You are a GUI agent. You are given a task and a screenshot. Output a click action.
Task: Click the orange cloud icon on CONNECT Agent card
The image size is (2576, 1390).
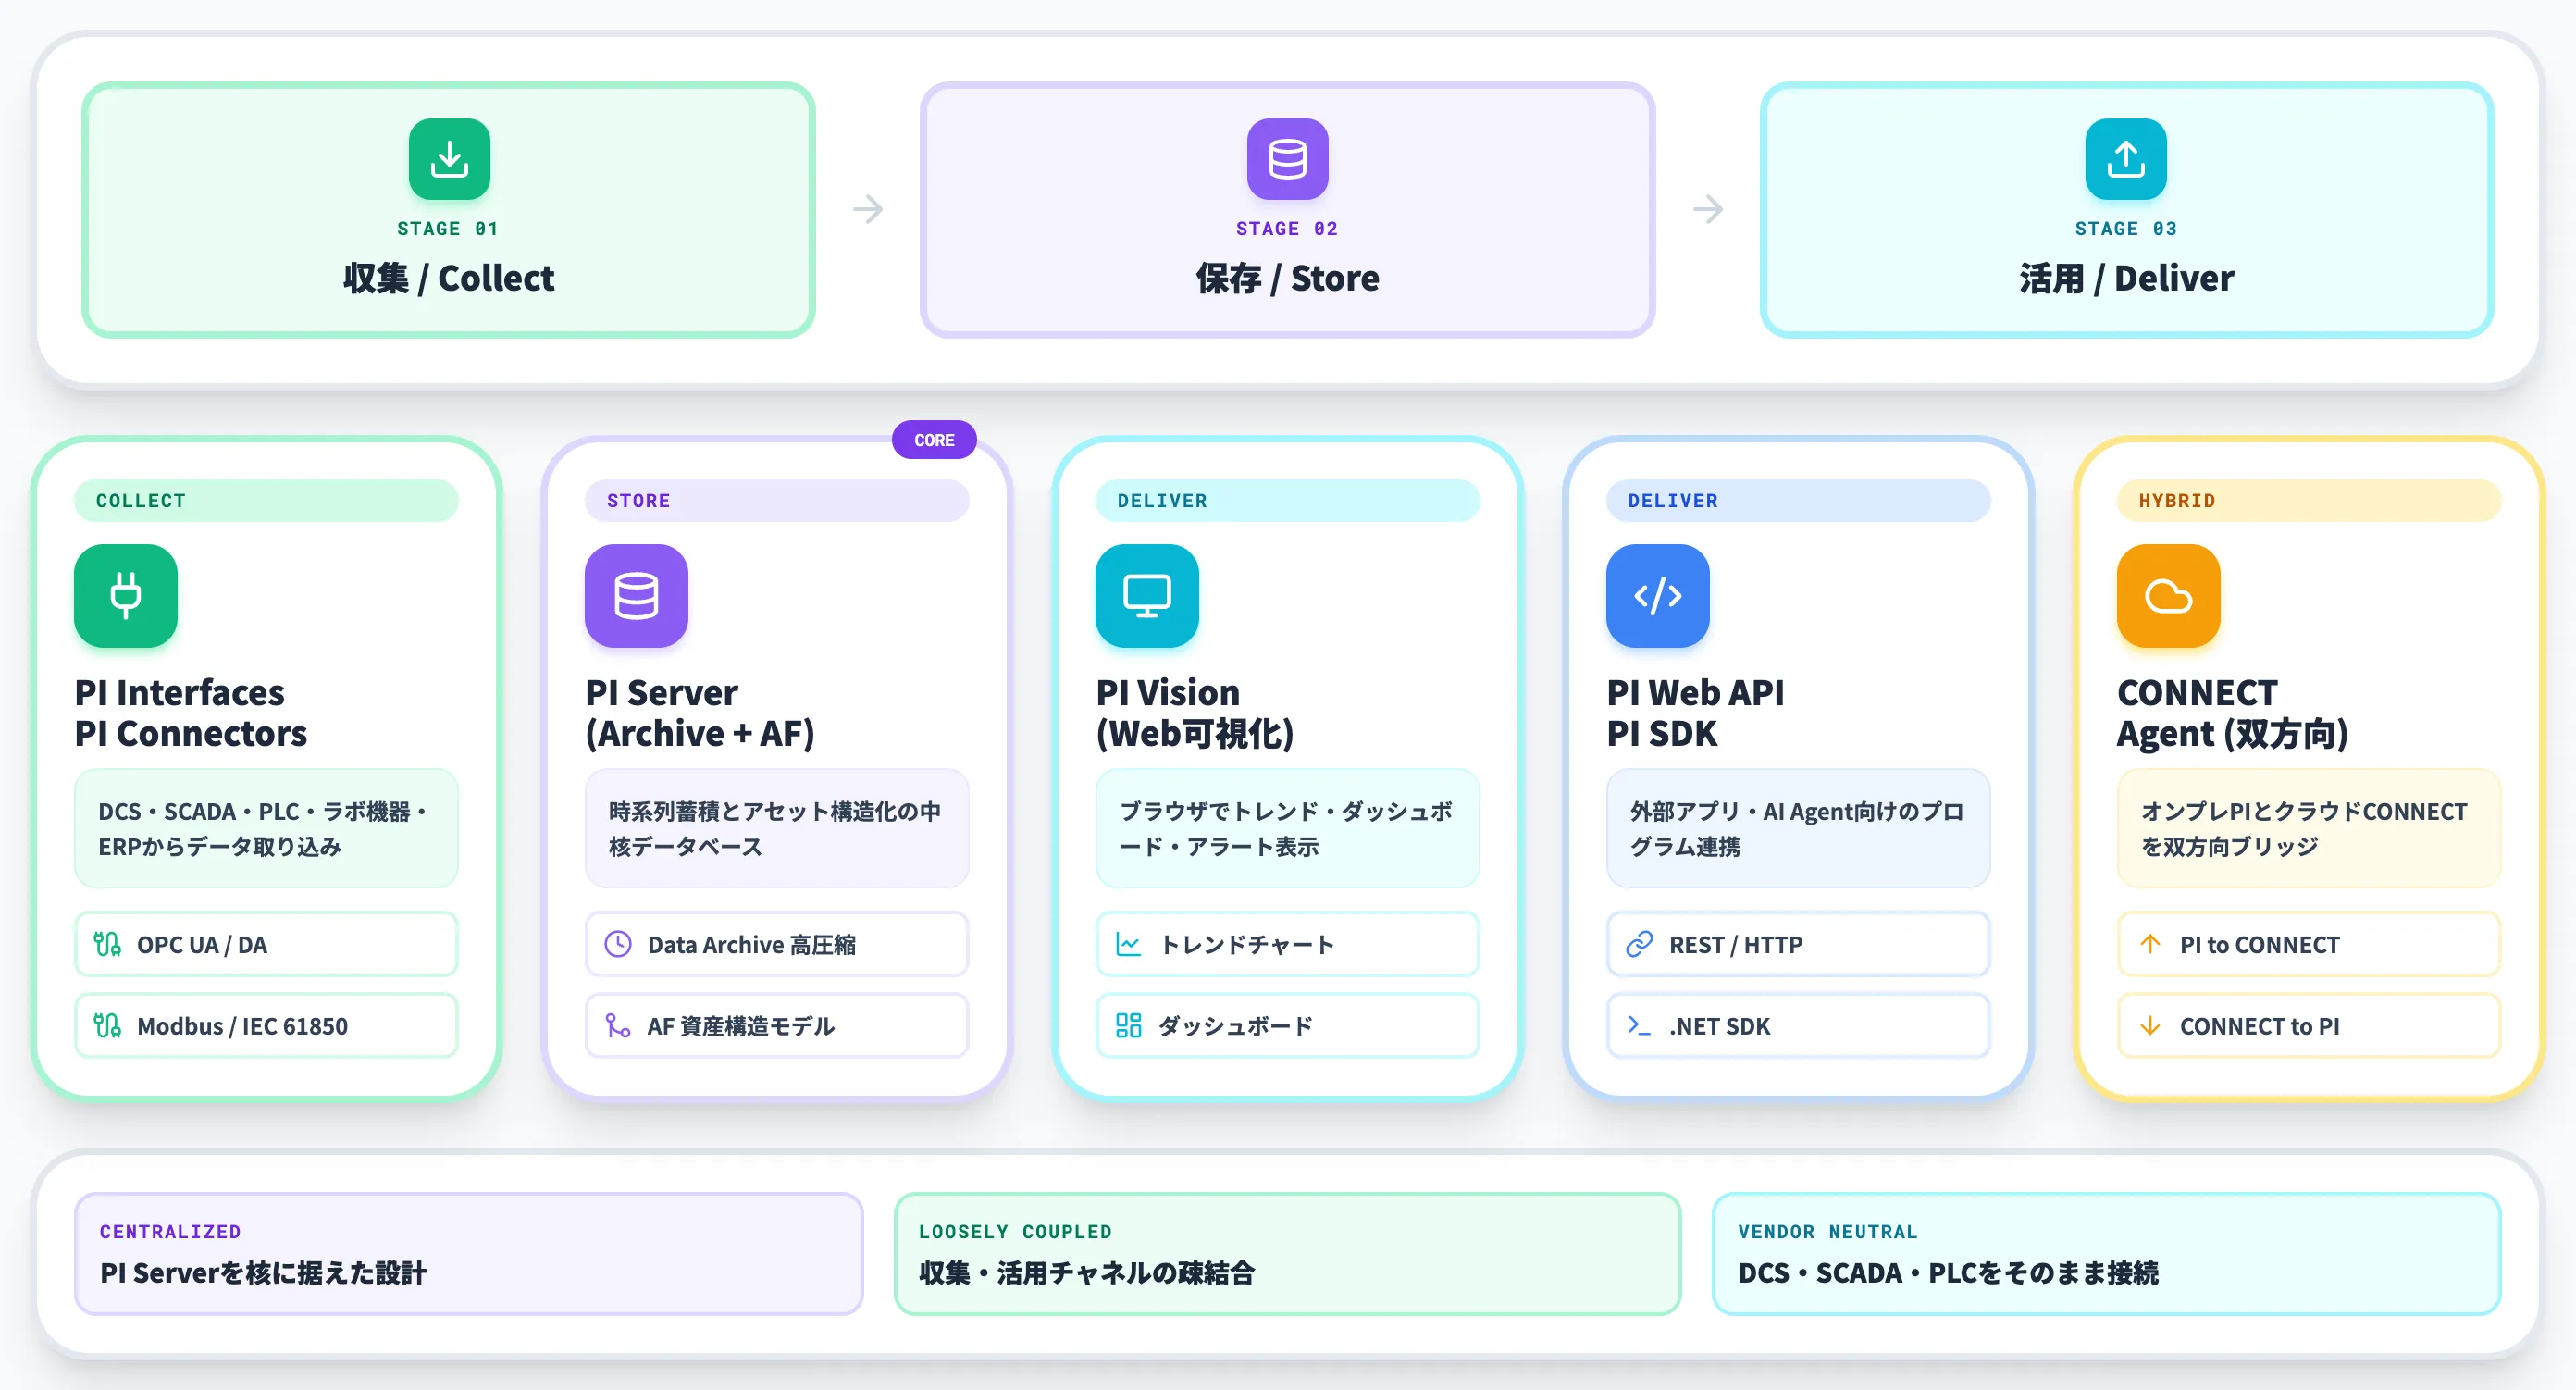pyautogui.click(x=2168, y=596)
